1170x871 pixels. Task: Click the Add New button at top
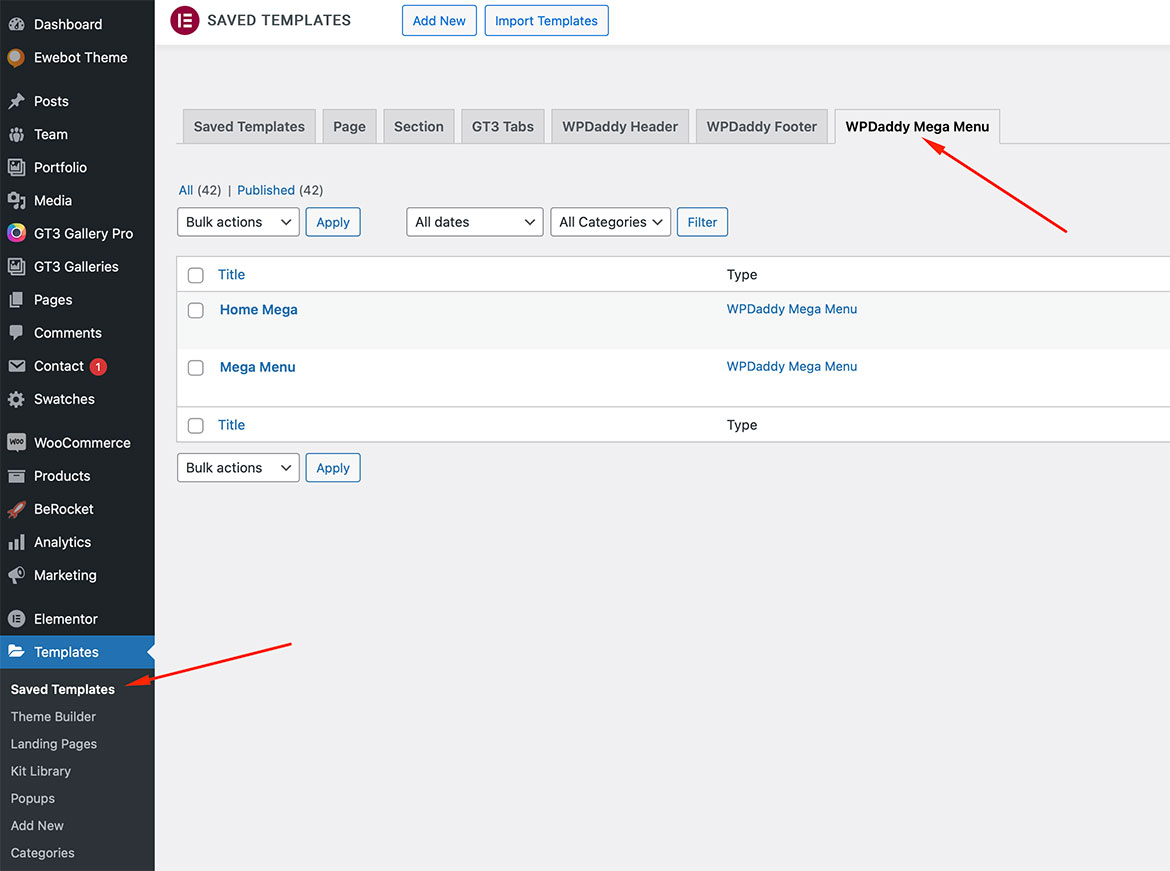click(x=439, y=20)
